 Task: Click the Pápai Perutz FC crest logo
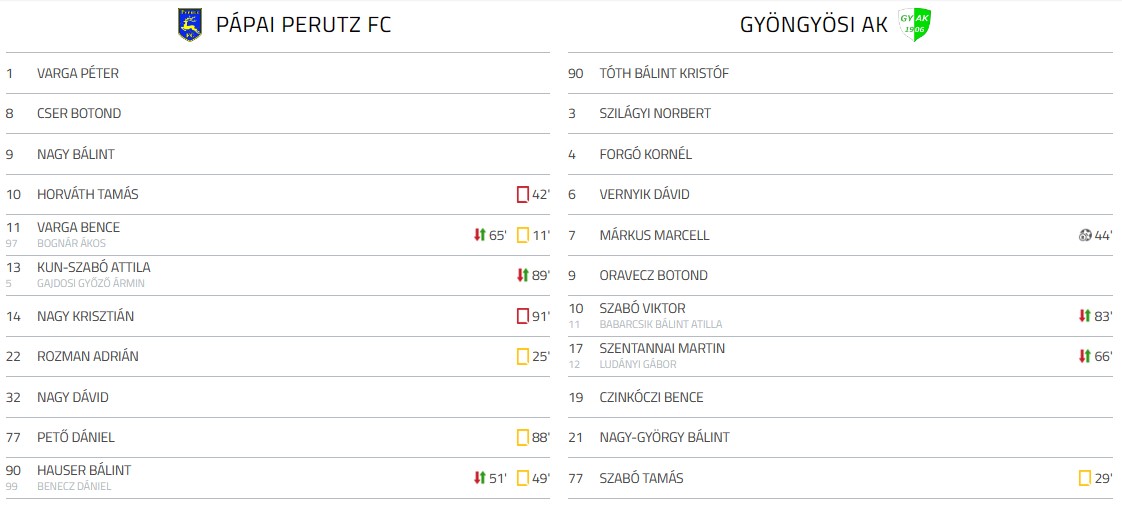[x=190, y=25]
